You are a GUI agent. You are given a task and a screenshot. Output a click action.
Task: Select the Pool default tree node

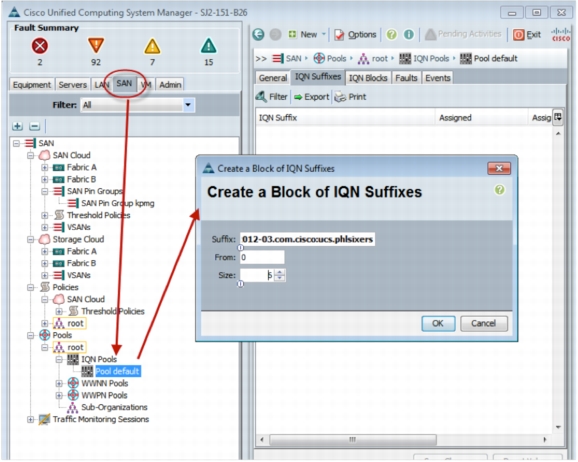pyautogui.click(x=117, y=371)
